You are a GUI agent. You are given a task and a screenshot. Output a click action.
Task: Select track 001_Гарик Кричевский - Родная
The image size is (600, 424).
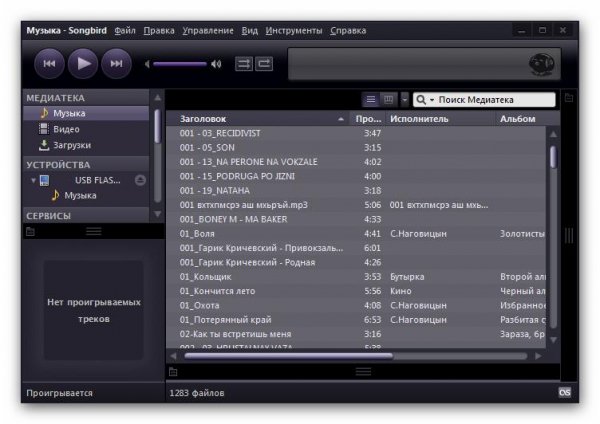click(x=356, y=263)
